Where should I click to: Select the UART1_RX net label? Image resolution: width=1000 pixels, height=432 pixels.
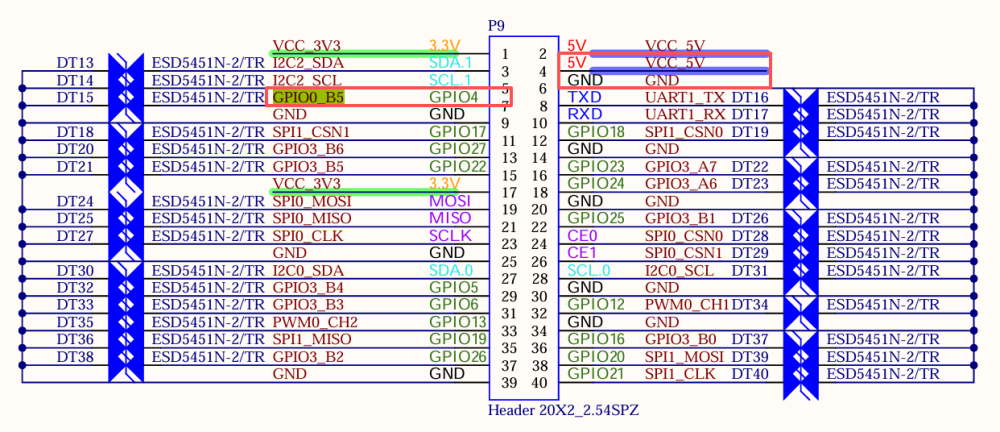click(685, 115)
